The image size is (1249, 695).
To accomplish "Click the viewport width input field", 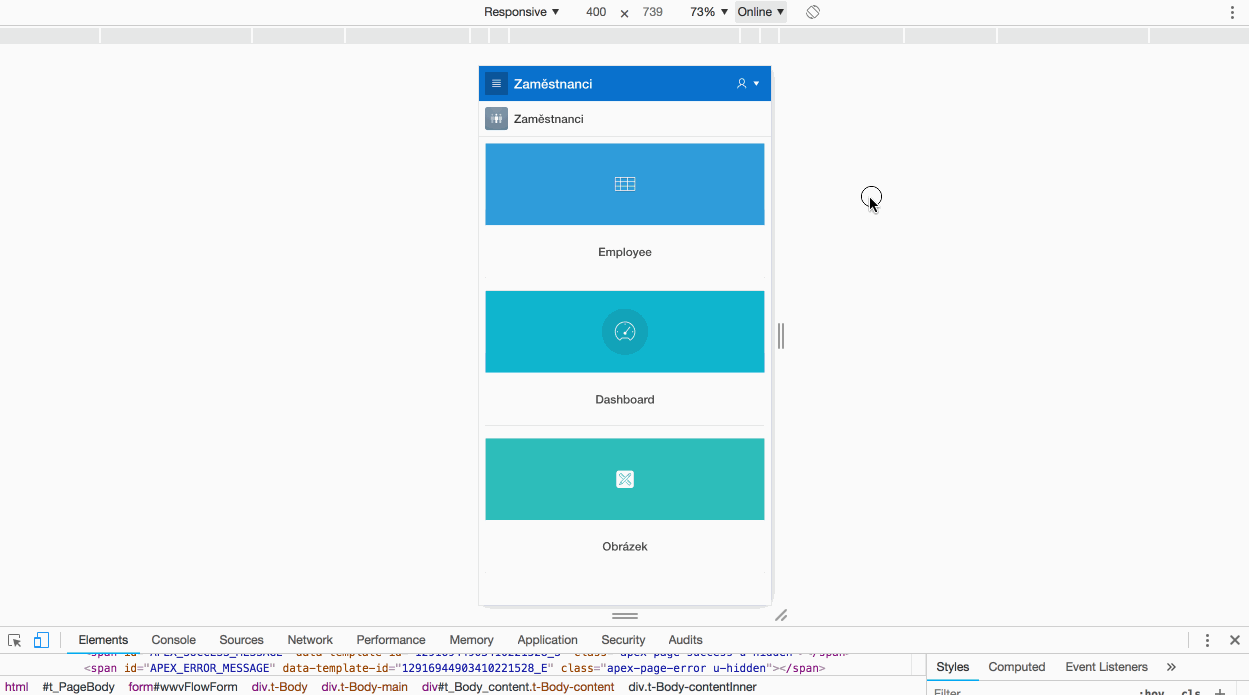I will coord(596,12).
